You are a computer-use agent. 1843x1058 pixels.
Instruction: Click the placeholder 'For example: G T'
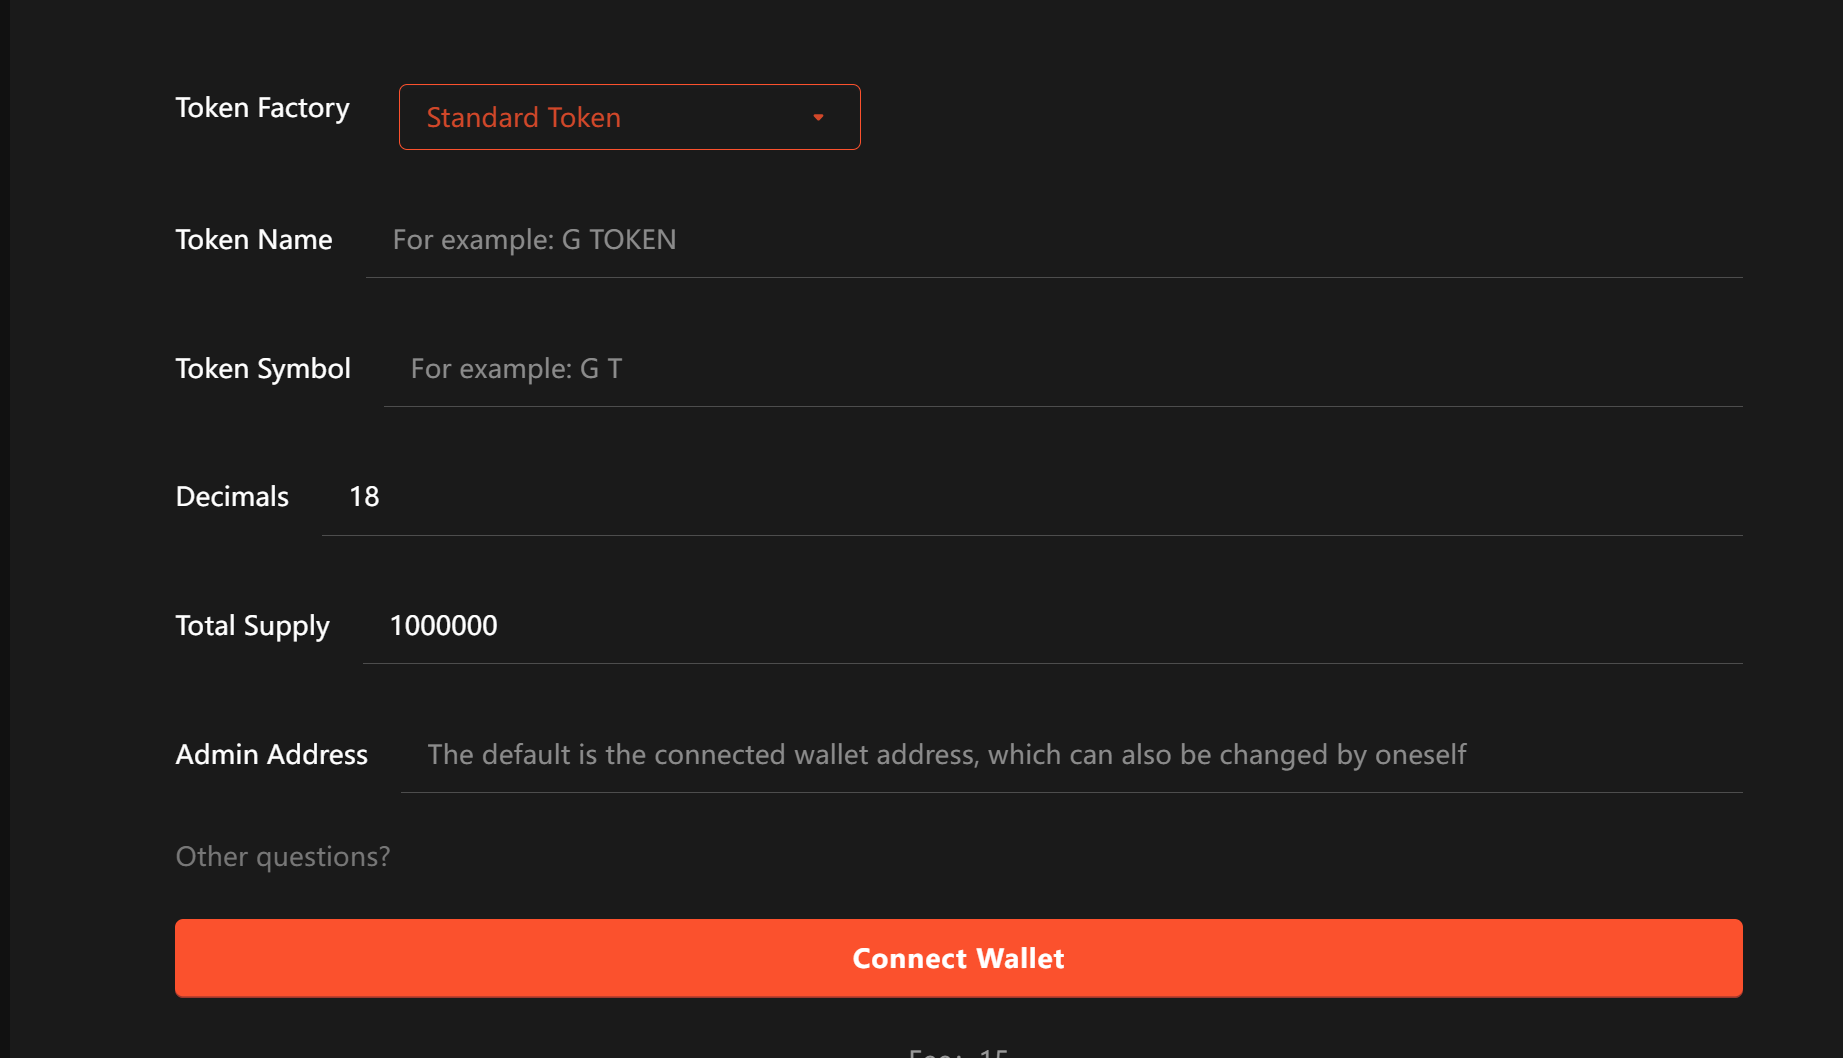coord(516,368)
